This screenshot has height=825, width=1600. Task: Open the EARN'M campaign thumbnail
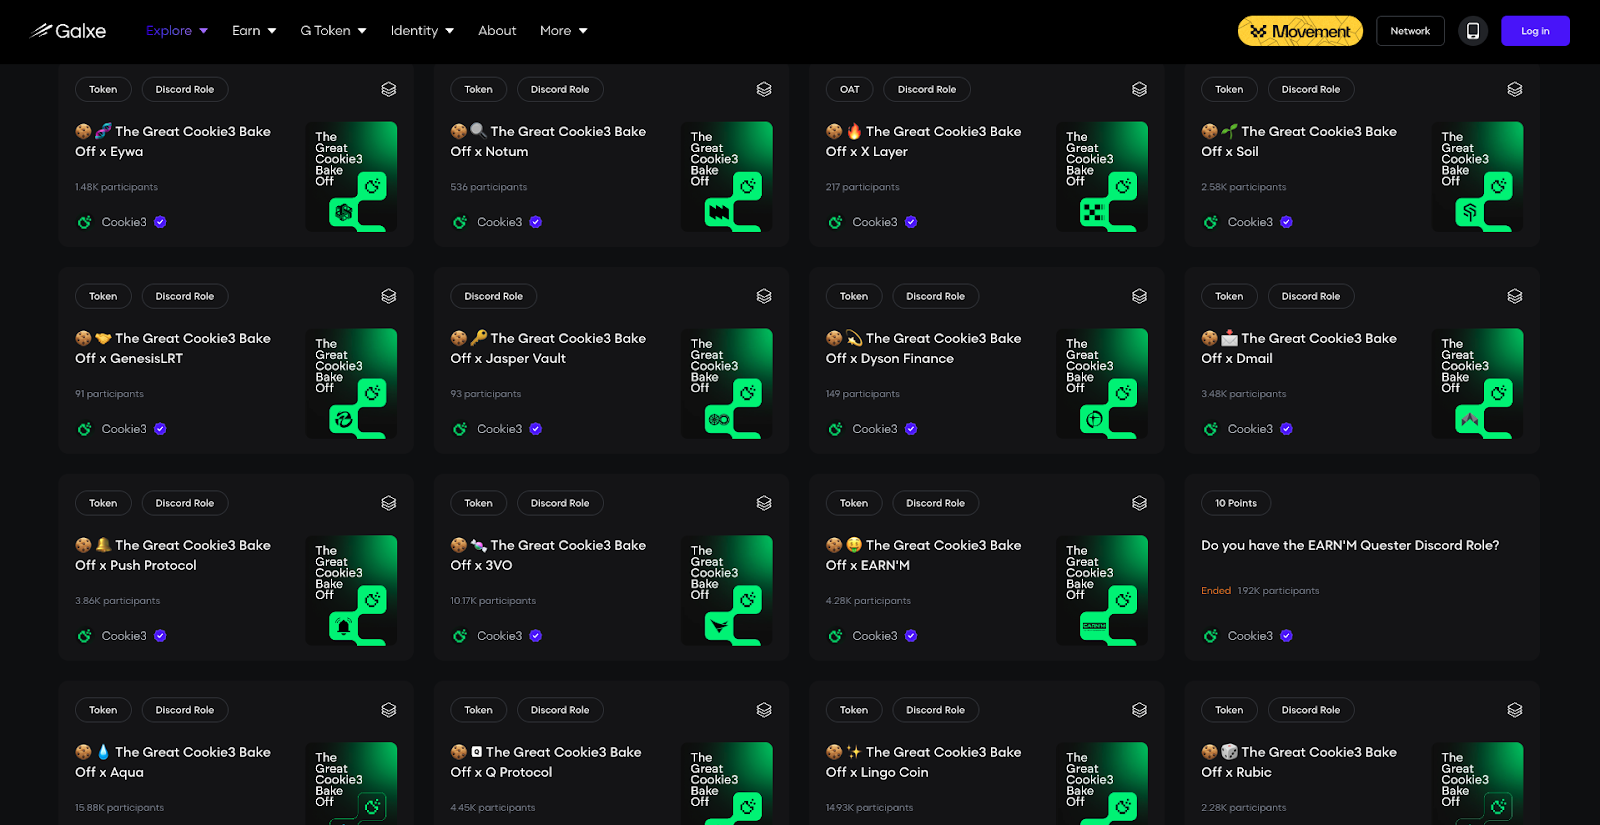1102,591
